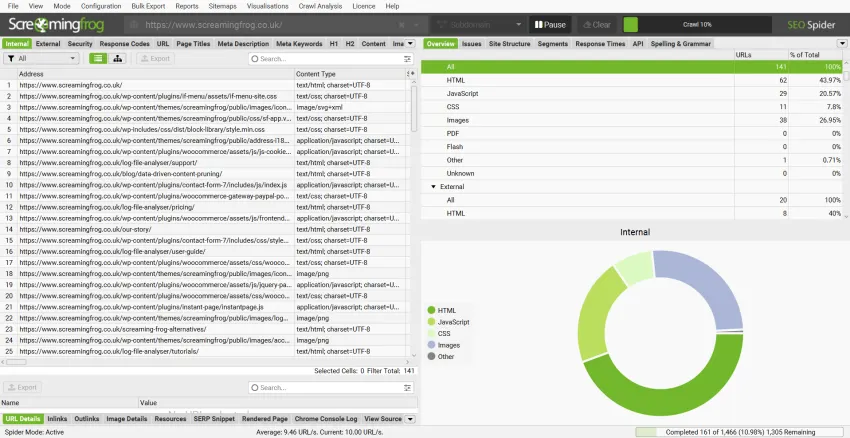The image size is (850, 438).
Task: Switch to list view icon
Action: click(x=98, y=59)
